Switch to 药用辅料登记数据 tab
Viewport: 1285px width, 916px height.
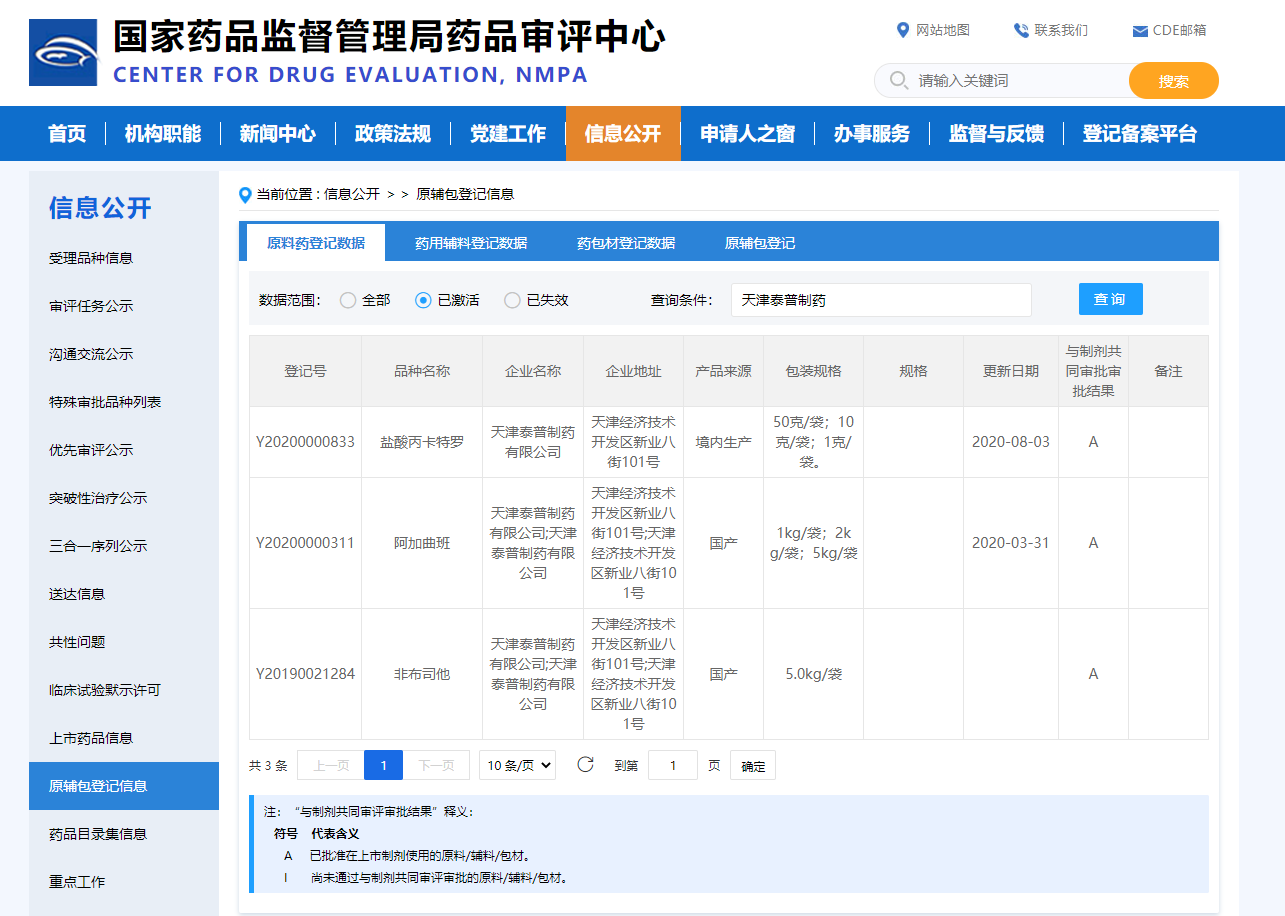(471, 243)
